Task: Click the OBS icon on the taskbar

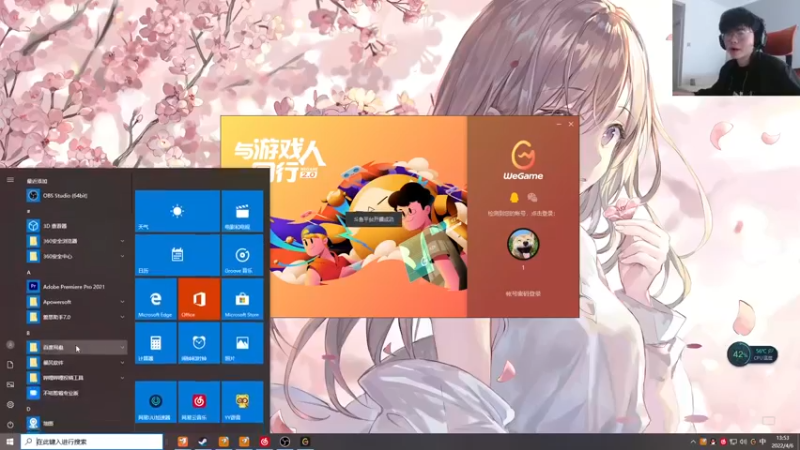Action: (285, 442)
